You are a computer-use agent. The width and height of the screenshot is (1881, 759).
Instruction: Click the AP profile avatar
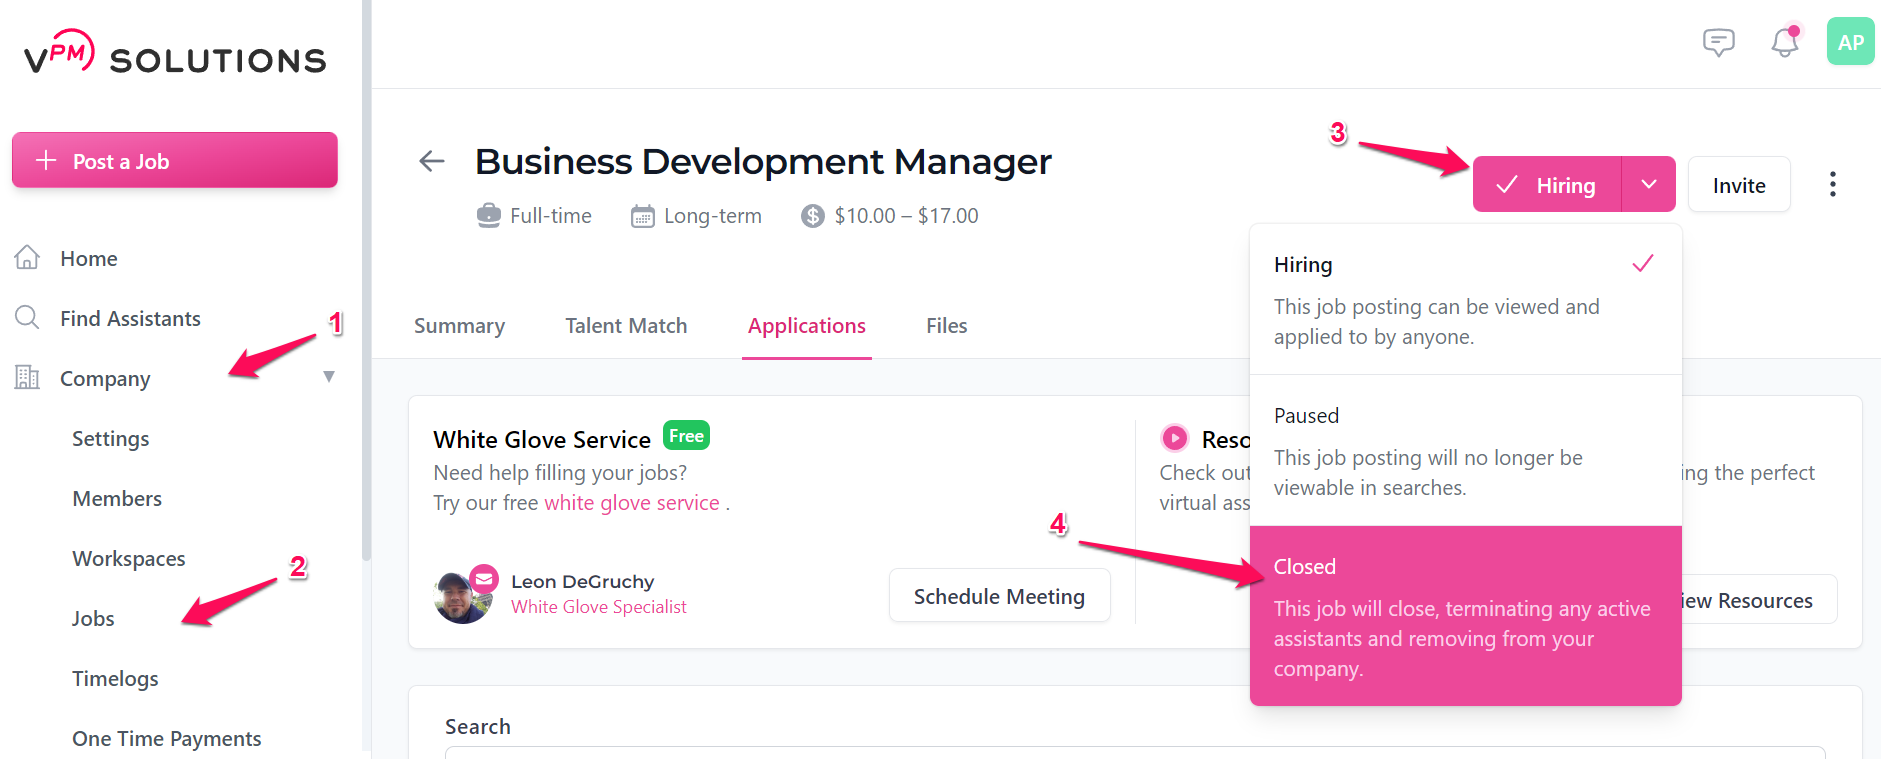[1849, 42]
